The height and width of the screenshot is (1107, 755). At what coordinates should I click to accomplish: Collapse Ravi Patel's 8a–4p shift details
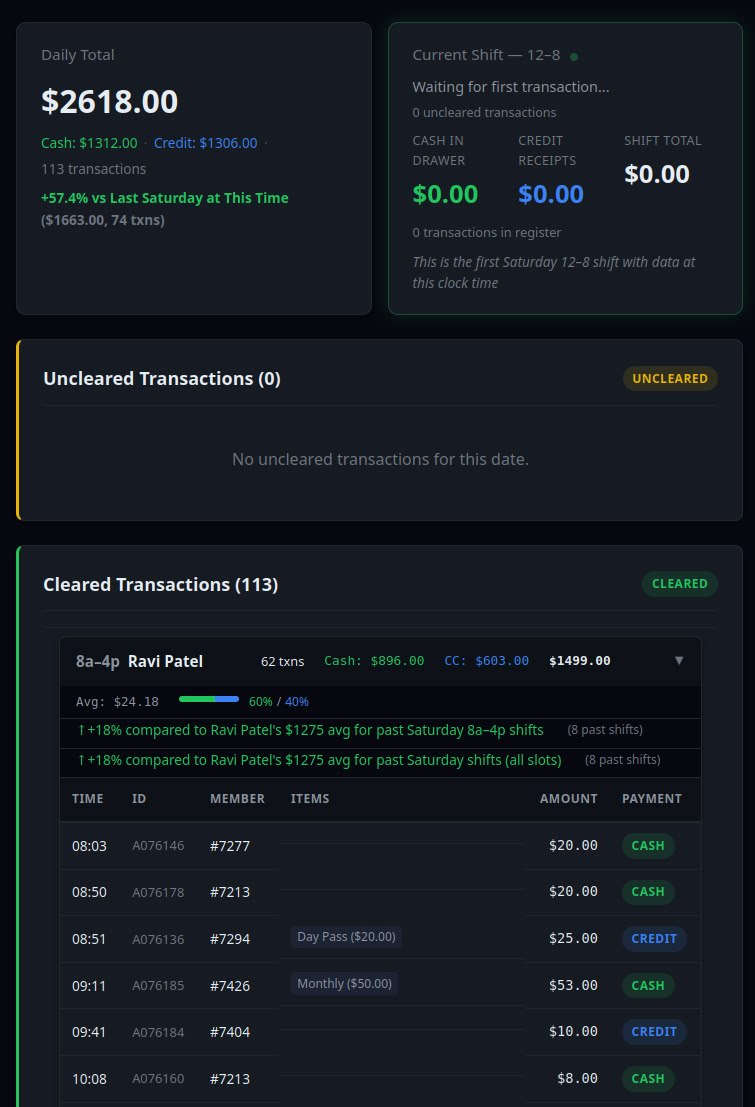click(679, 660)
